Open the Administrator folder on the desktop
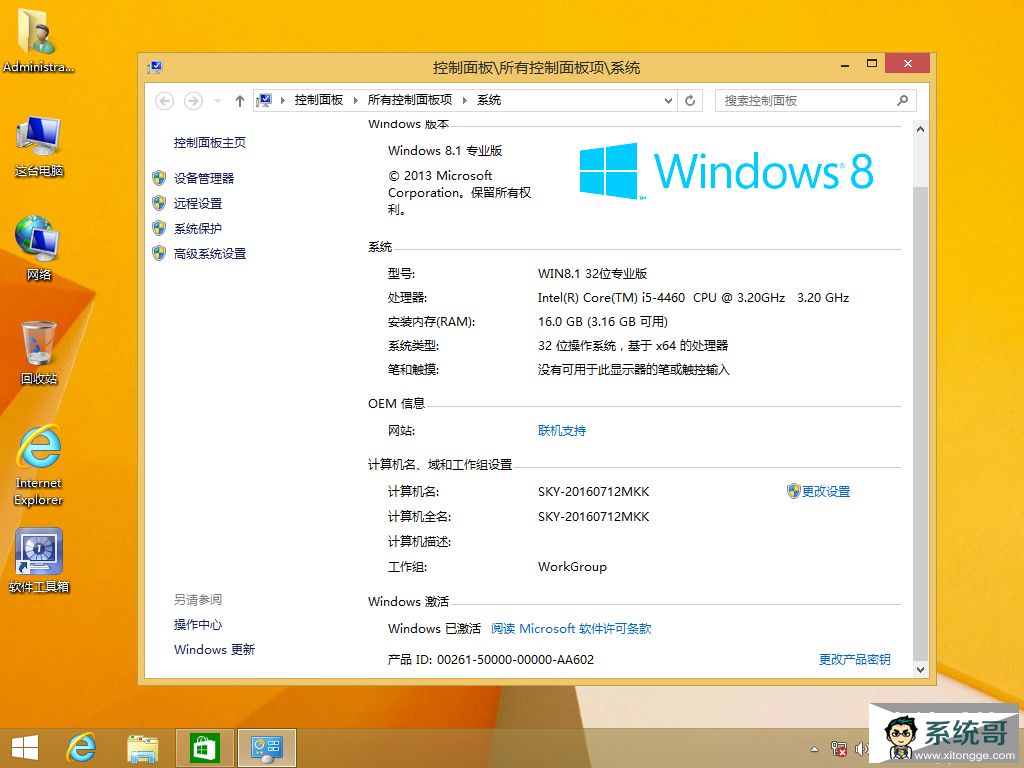Image resolution: width=1024 pixels, height=768 pixels. [38, 41]
